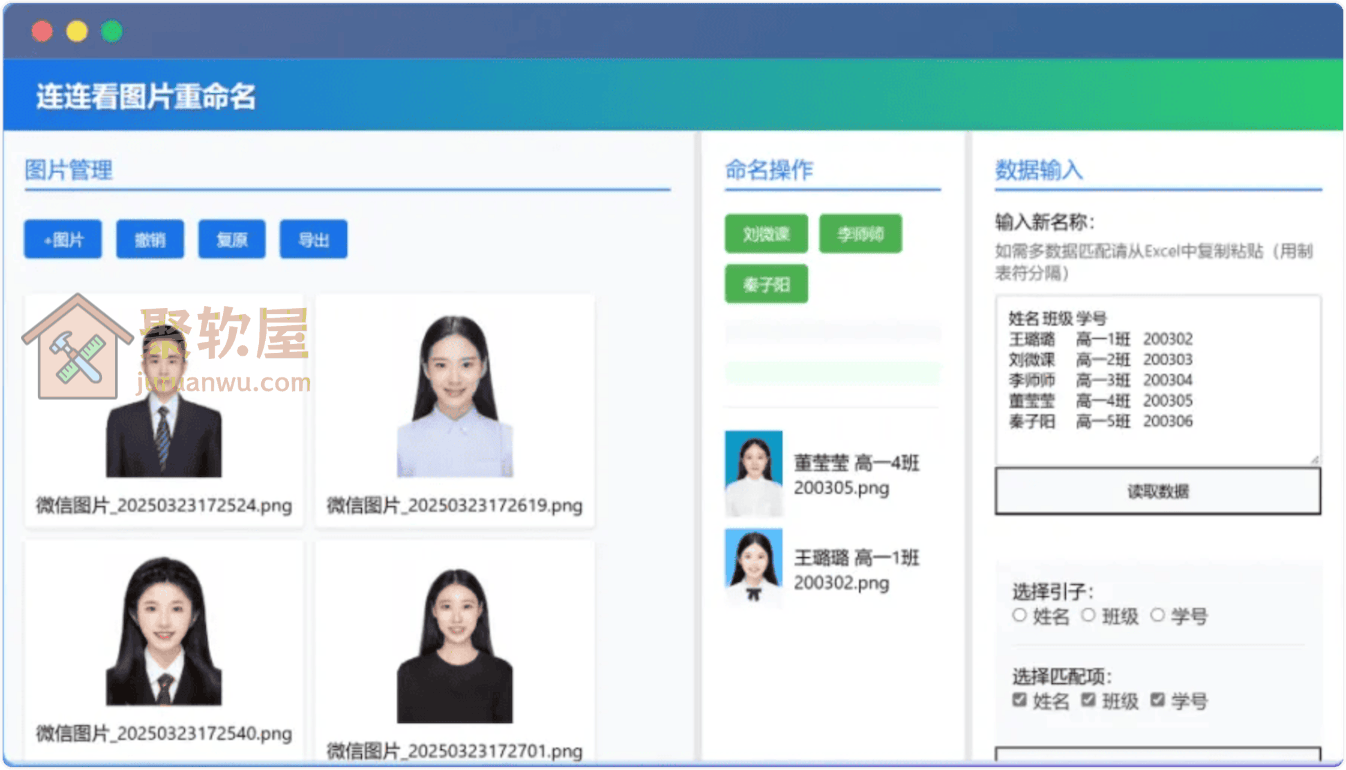The image size is (1346, 770).
Task: Select the 刘微课 name tag
Action: pyautogui.click(x=766, y=233)
